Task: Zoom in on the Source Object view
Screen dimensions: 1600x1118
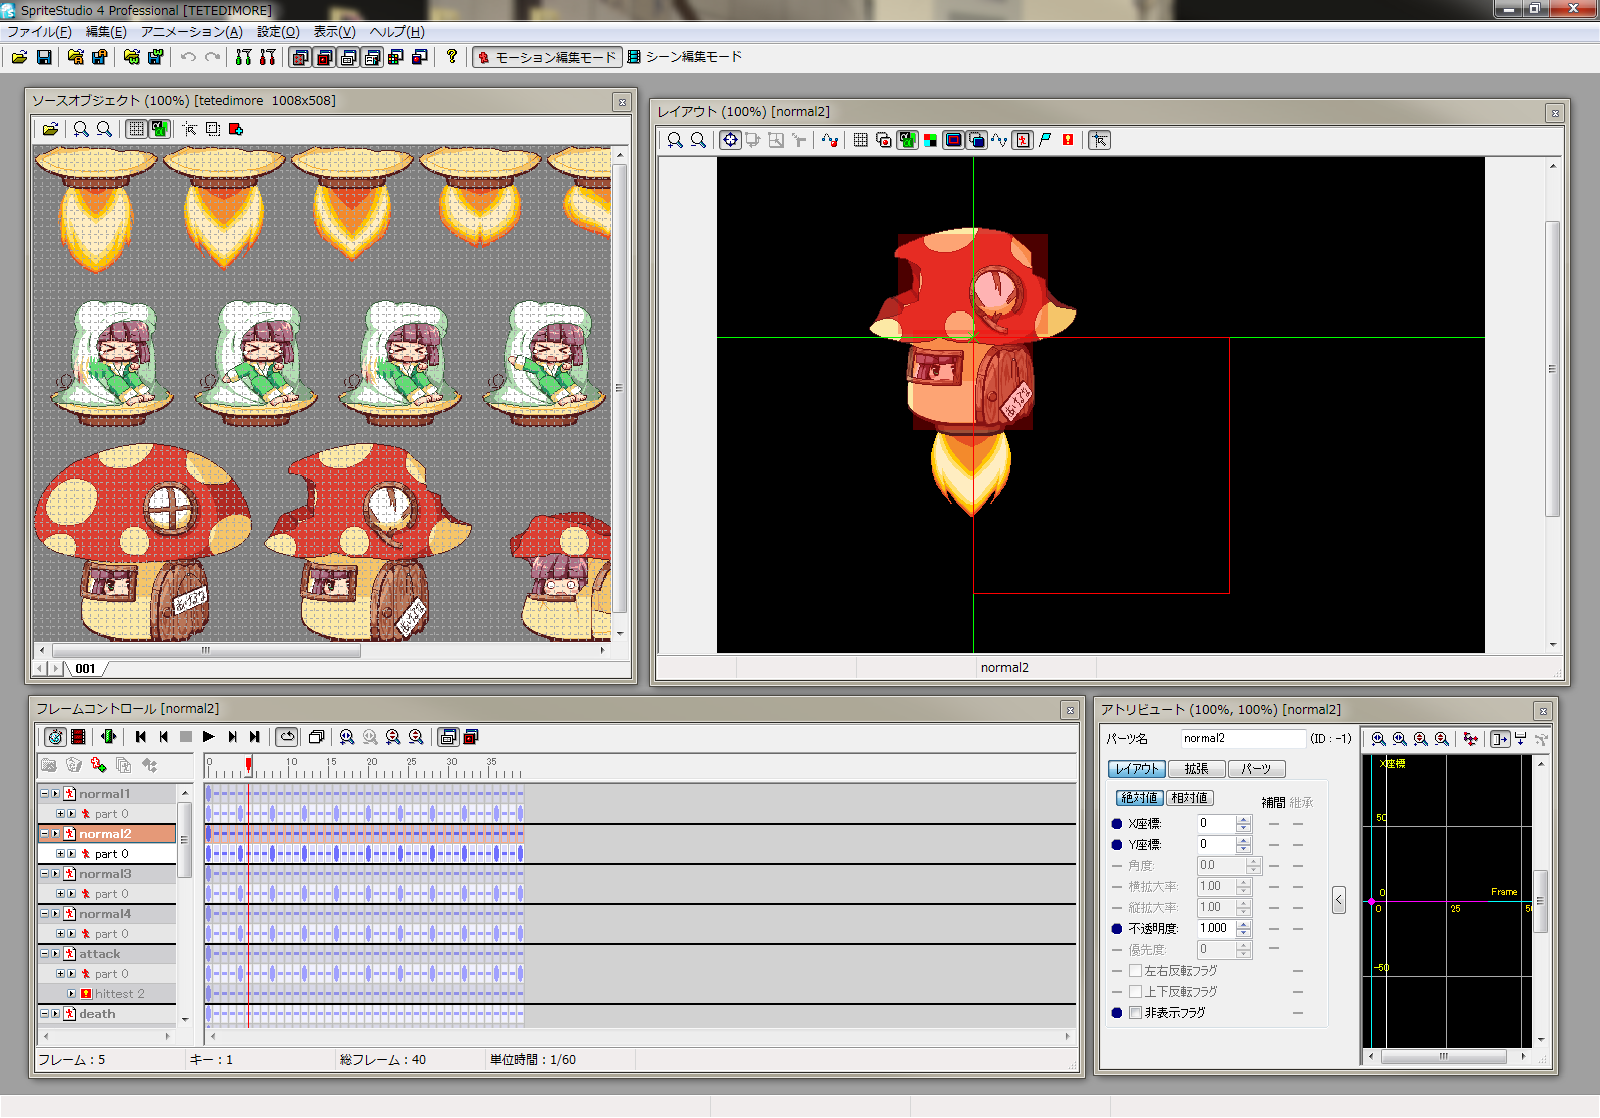Action: [81, 129]
